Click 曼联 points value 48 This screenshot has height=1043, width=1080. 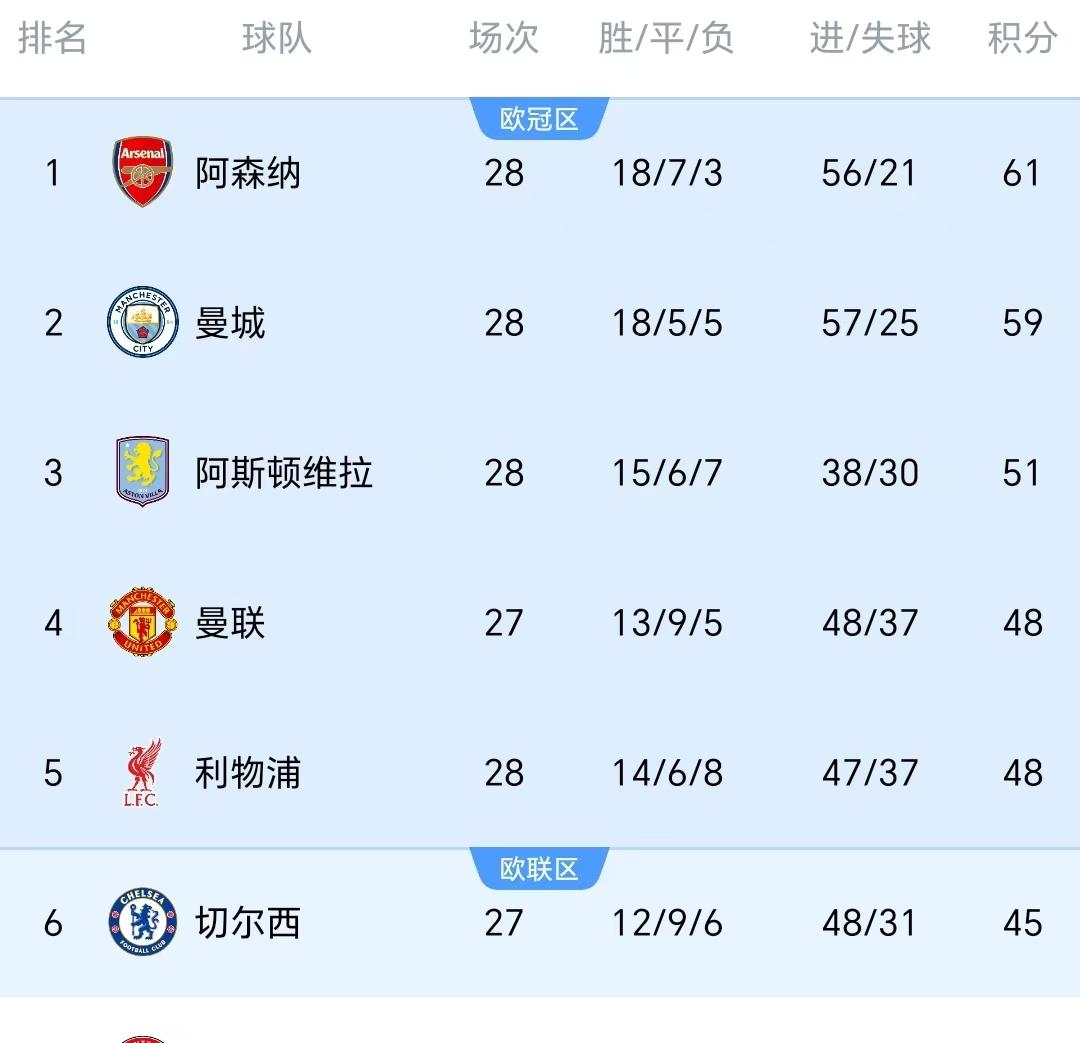coord(1022,623)
